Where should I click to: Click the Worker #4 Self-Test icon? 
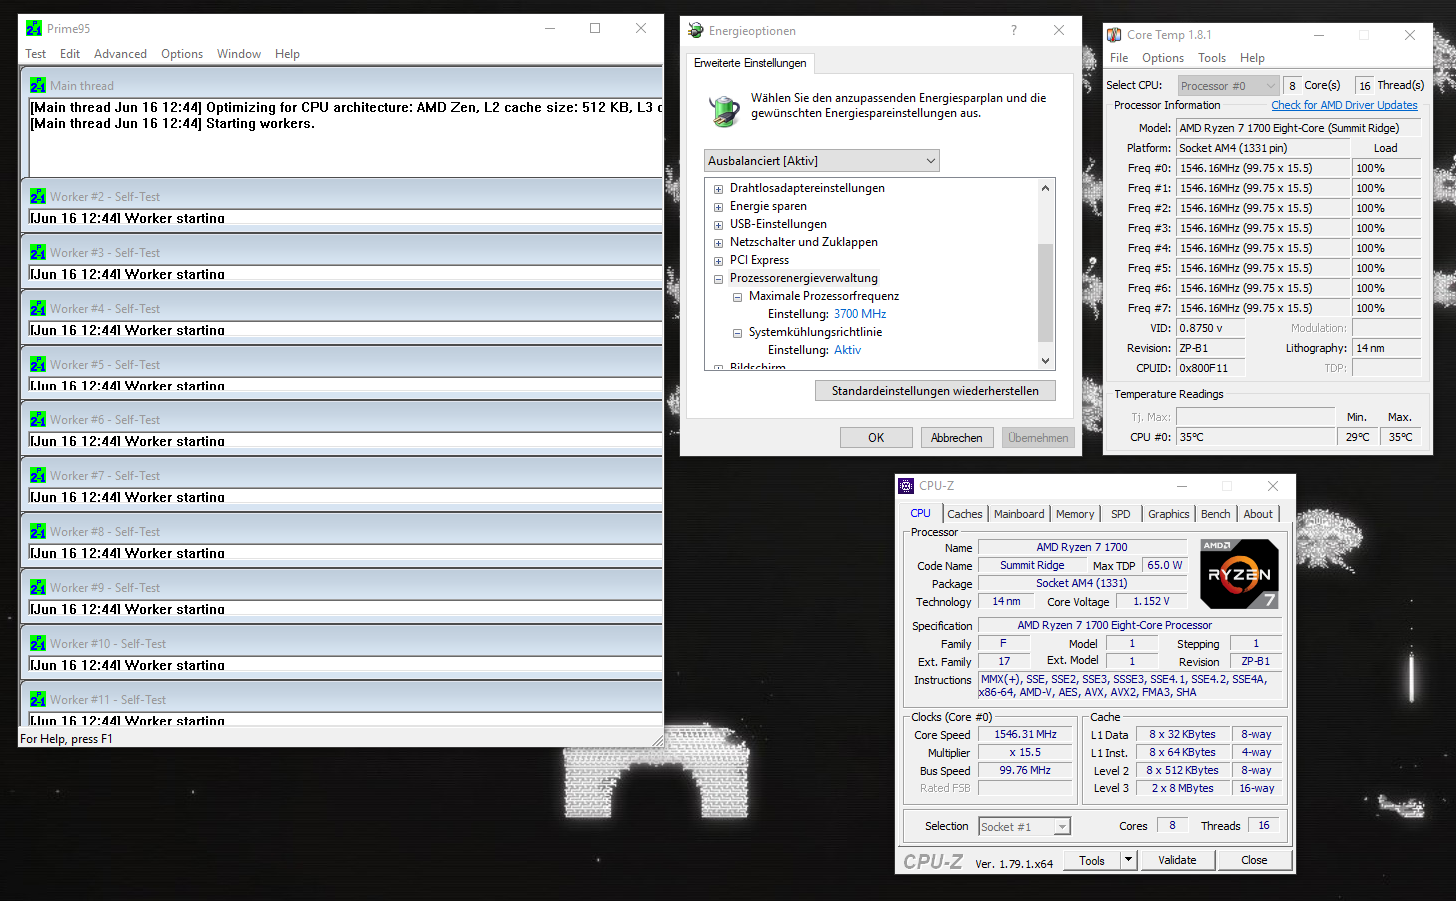(x=38, y=309)
